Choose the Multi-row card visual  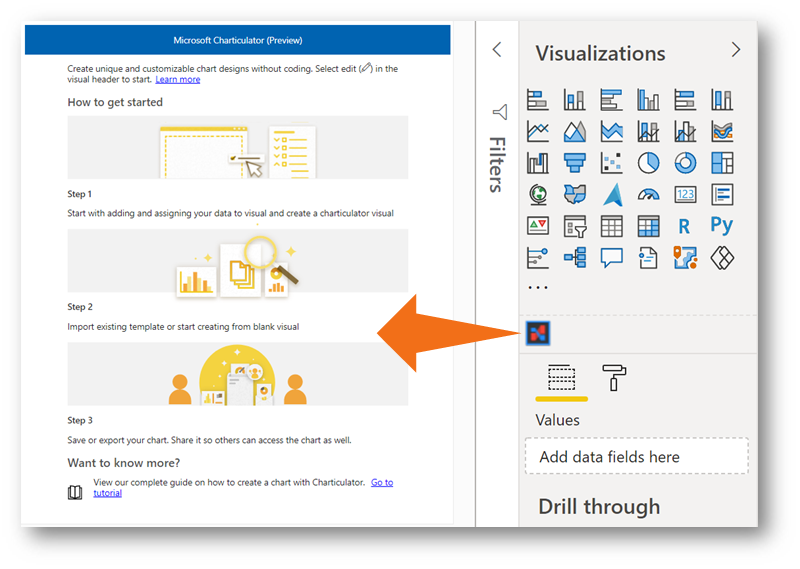(x=722, y=194)
